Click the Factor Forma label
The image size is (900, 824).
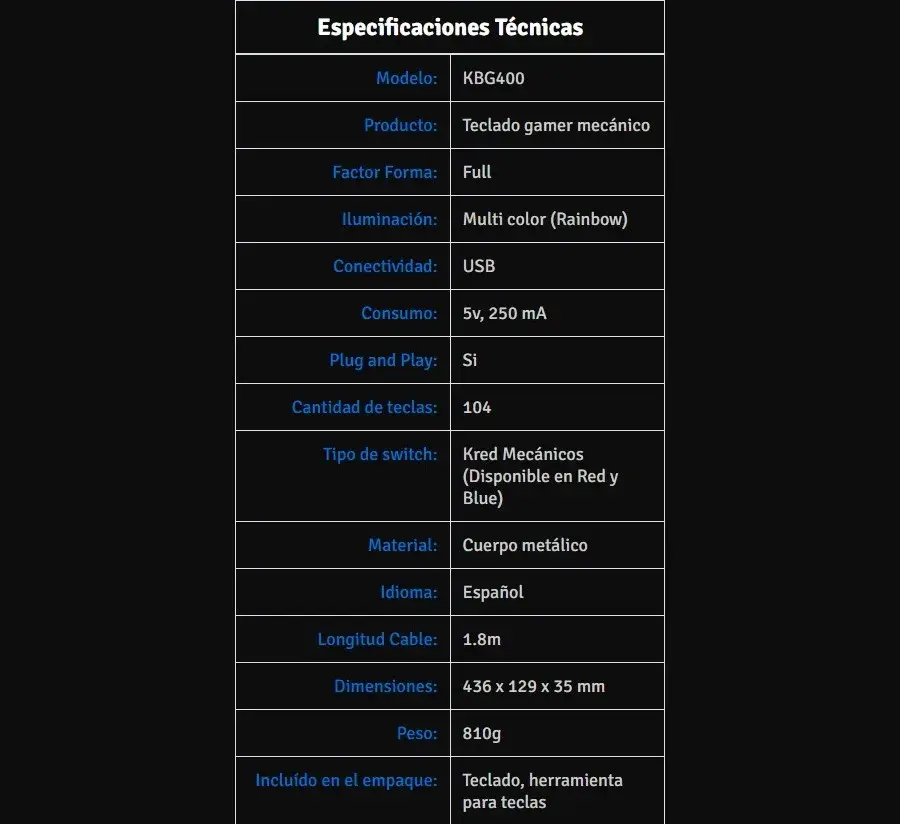384,172
